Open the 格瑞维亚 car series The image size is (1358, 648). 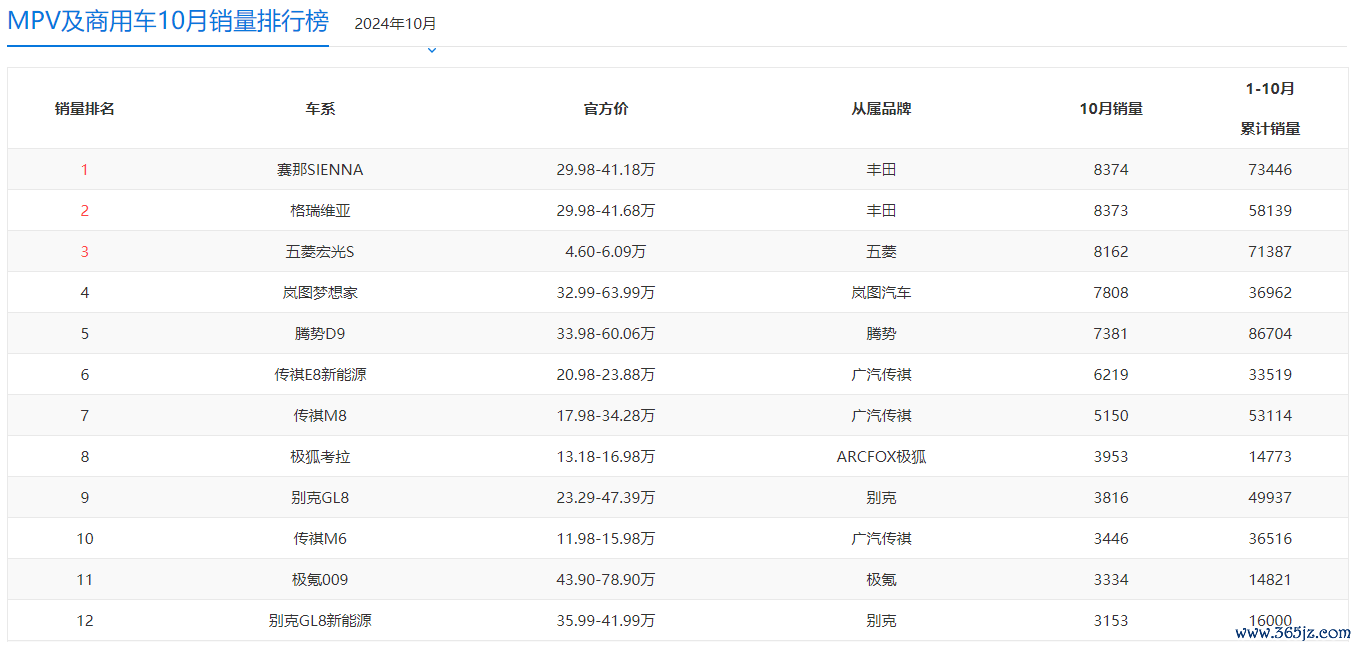[x=320, y=211]
